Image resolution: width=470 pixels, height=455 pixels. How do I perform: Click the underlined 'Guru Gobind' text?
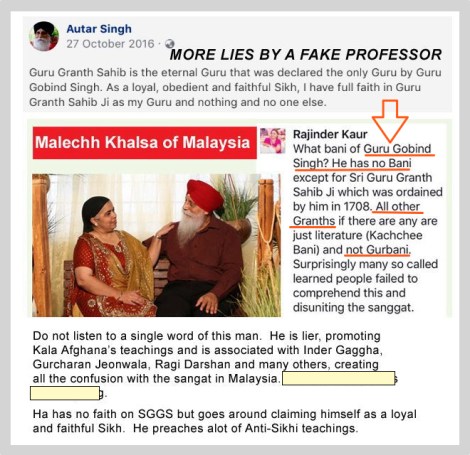point(398,149)
